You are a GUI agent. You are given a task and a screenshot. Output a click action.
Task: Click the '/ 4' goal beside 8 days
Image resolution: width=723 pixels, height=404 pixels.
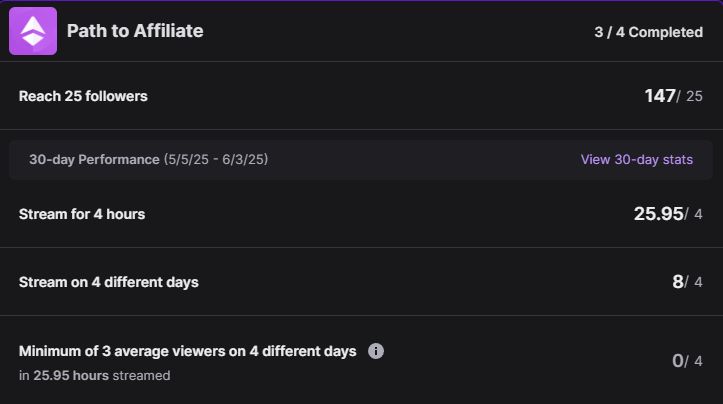pos(694,282)
